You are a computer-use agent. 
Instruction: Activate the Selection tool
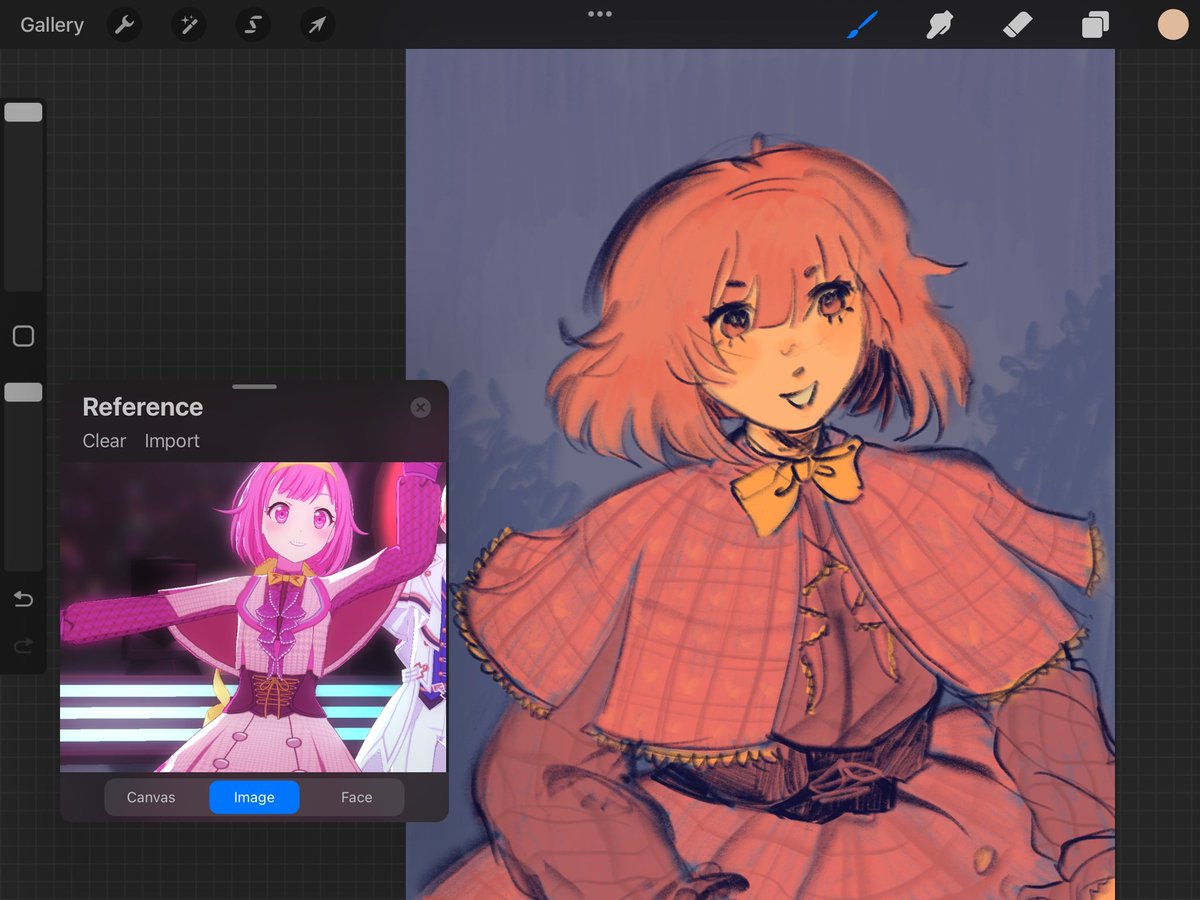(x=253, y=25)
